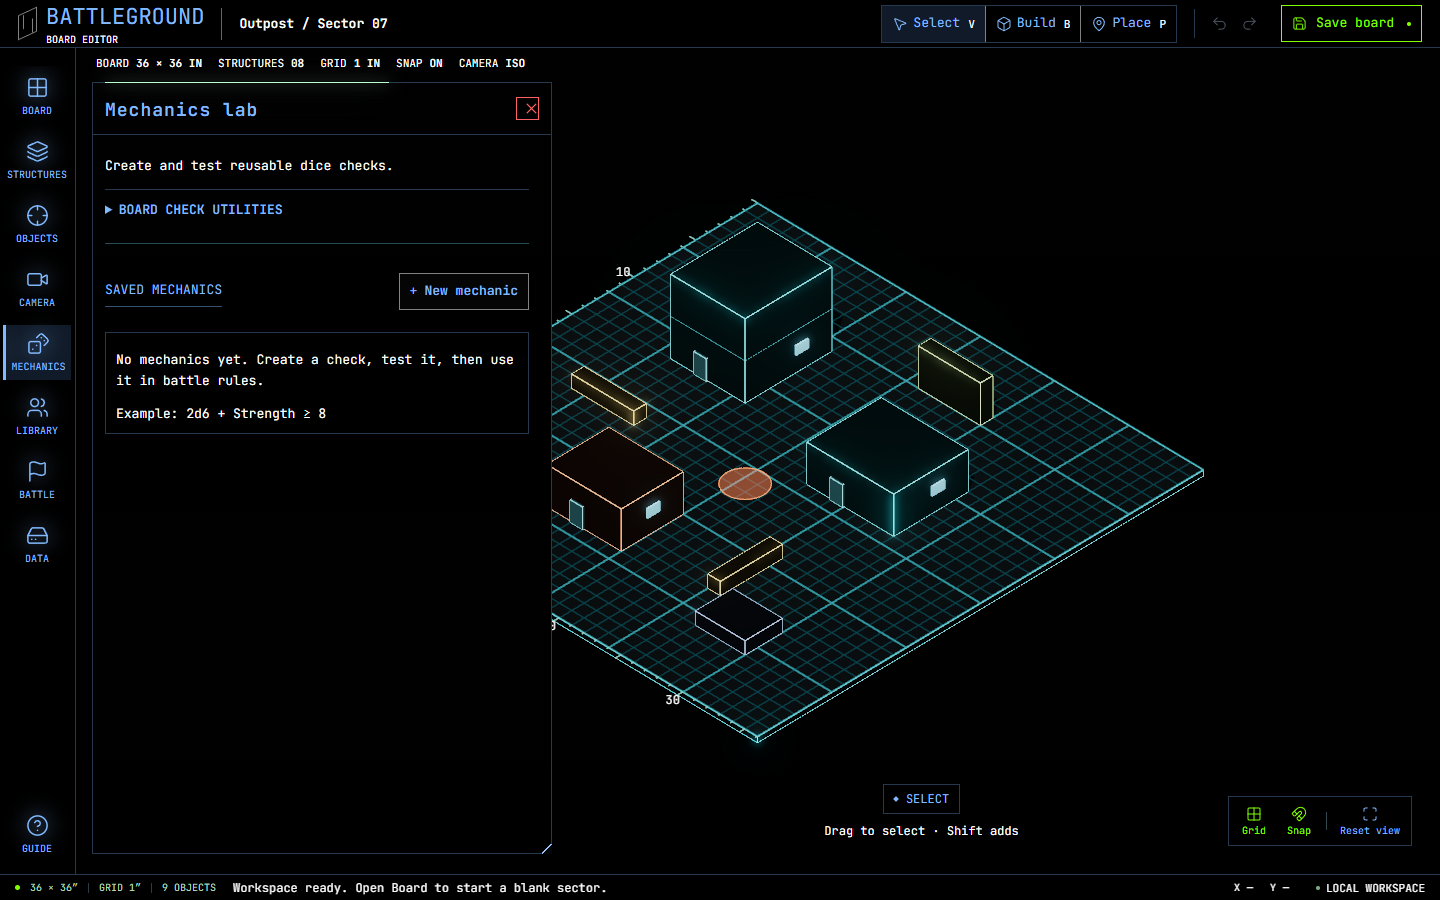1440x900 pixels.
Task: Click the Reset view icon
Action: (x=1370, y=821)
